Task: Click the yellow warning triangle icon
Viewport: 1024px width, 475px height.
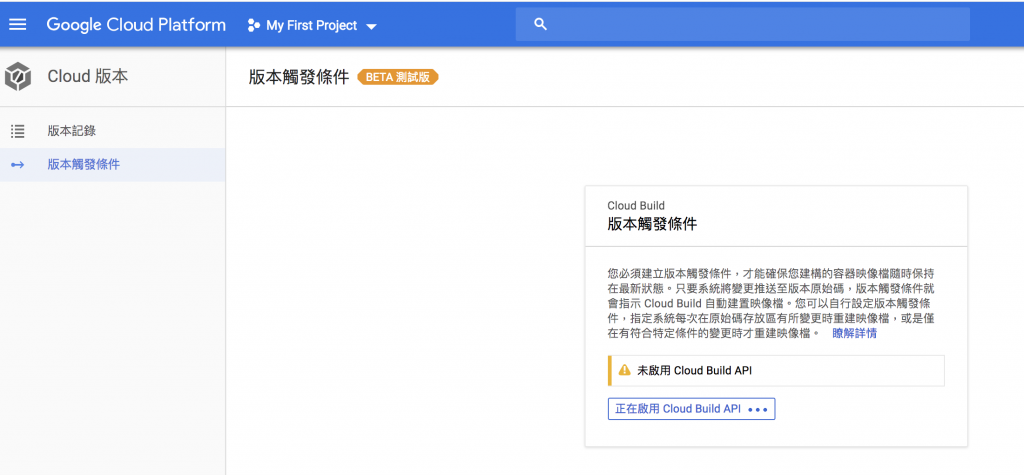Action: tap(624, 370)
